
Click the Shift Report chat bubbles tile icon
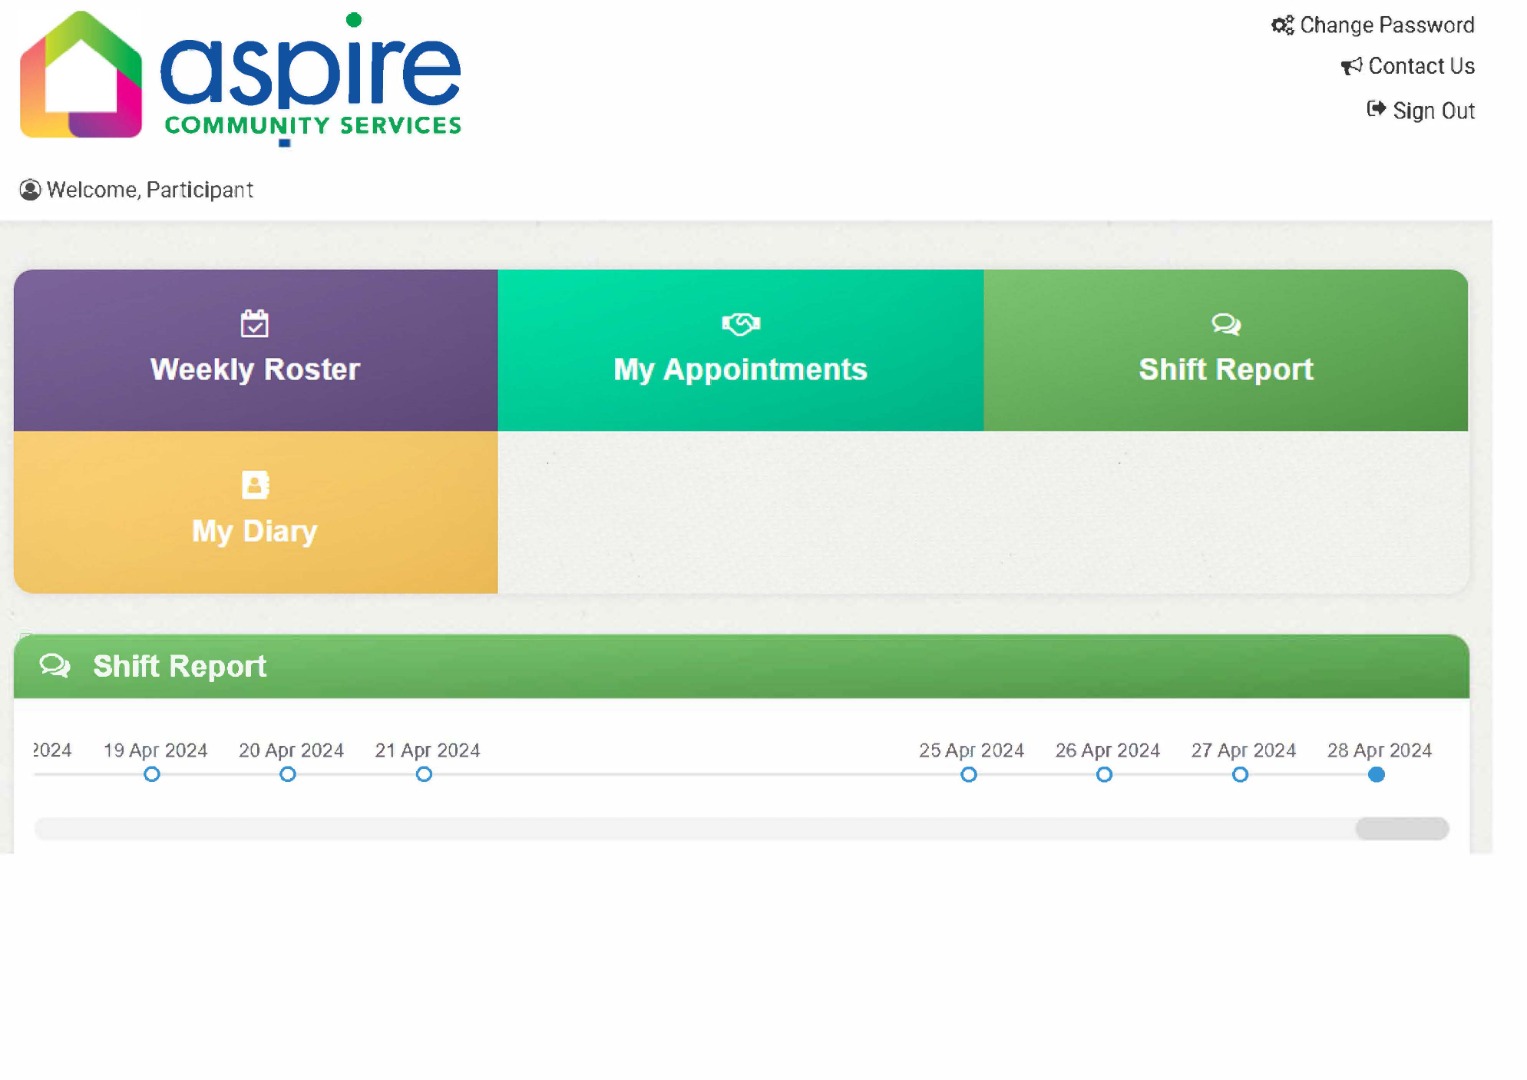1226,324
